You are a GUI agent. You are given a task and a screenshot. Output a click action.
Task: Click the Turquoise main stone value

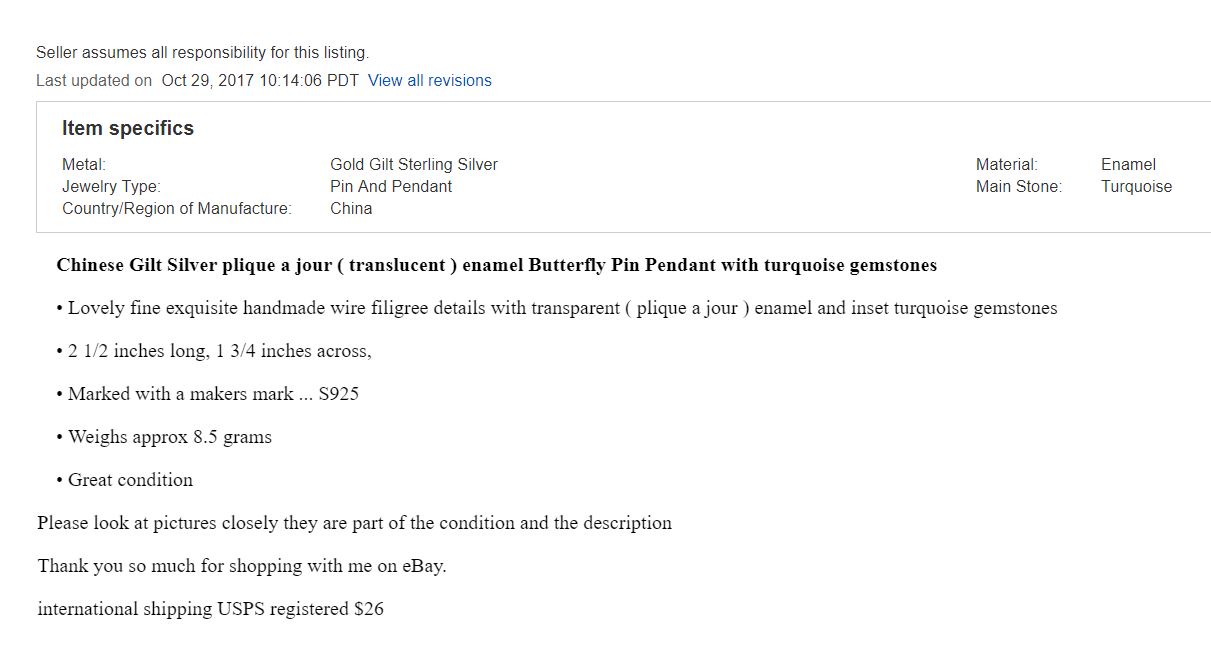[x=1136, y=187]
